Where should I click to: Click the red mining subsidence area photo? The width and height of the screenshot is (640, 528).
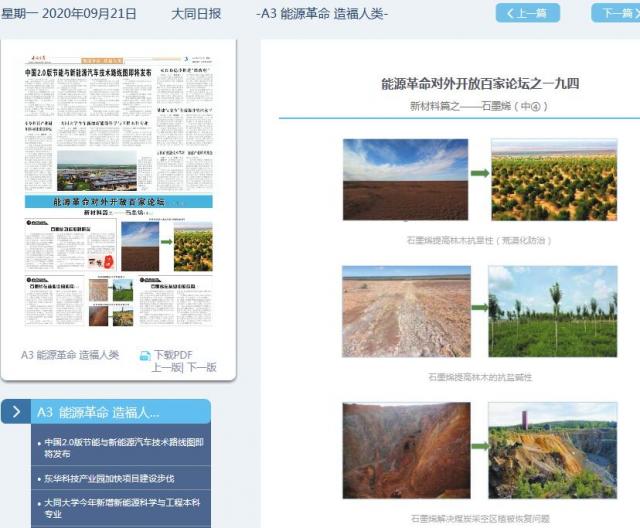pos(405,450)
